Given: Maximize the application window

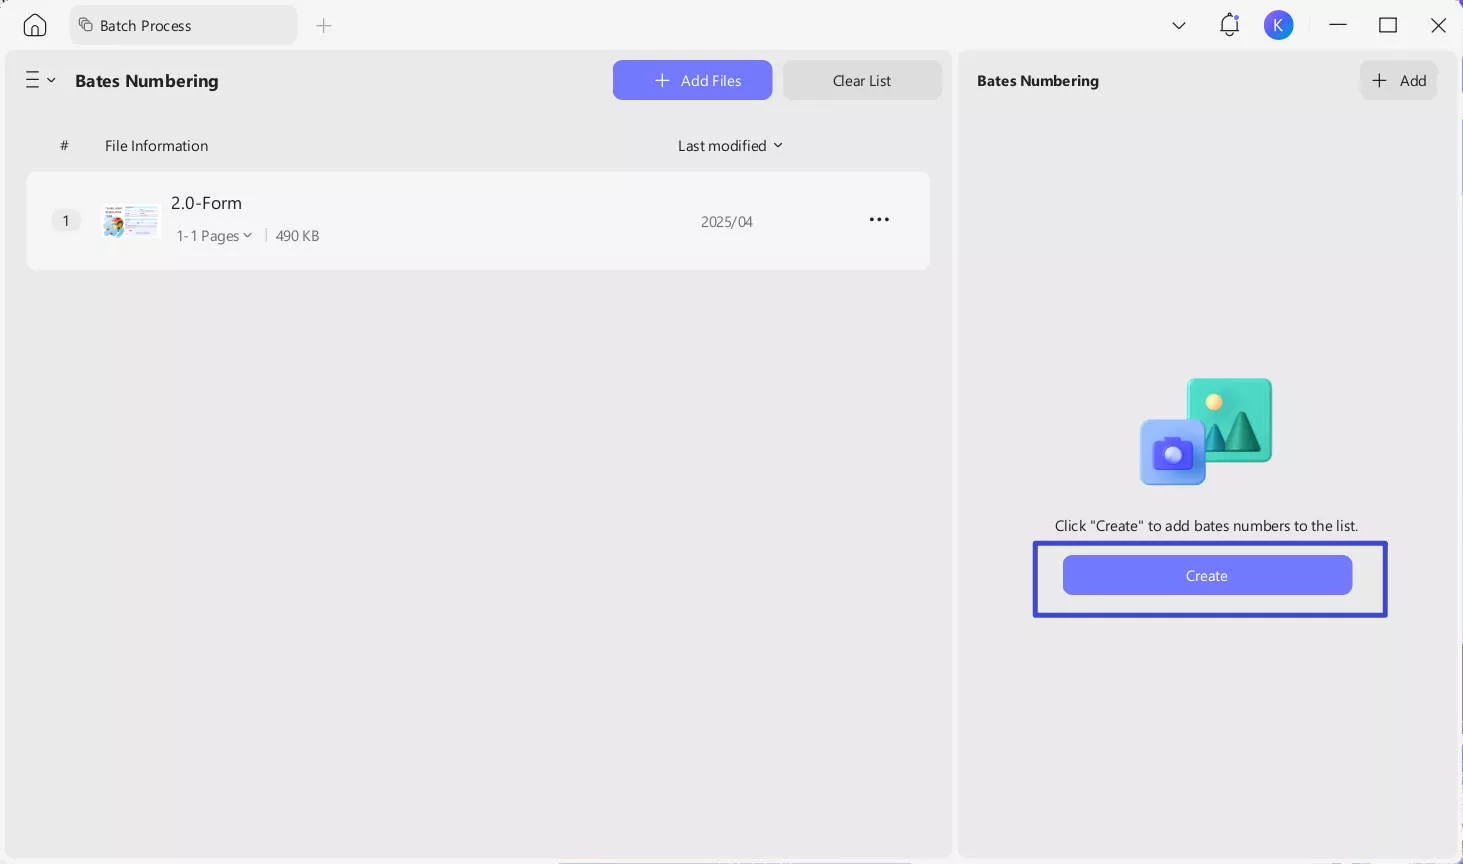Looking at the screenshot, I should click(x=1388, y=26).
